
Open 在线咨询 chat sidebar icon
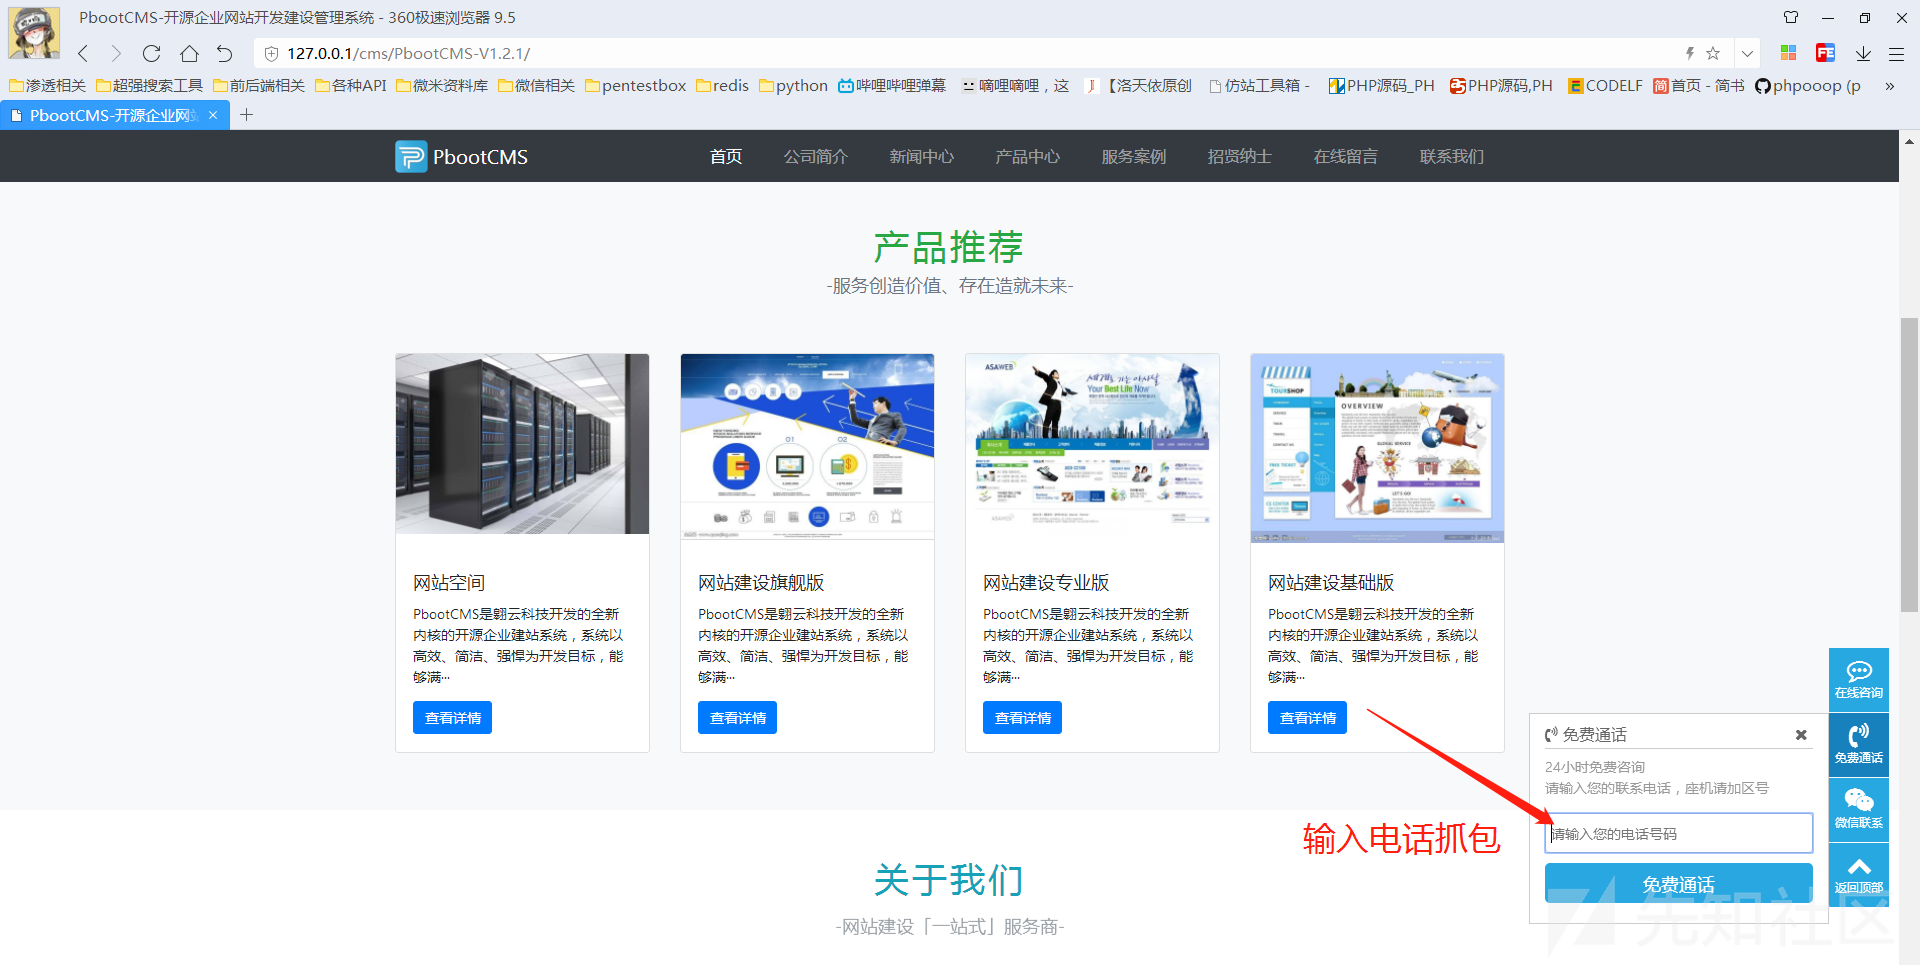pyautogui.click(x=1859, y=680)
